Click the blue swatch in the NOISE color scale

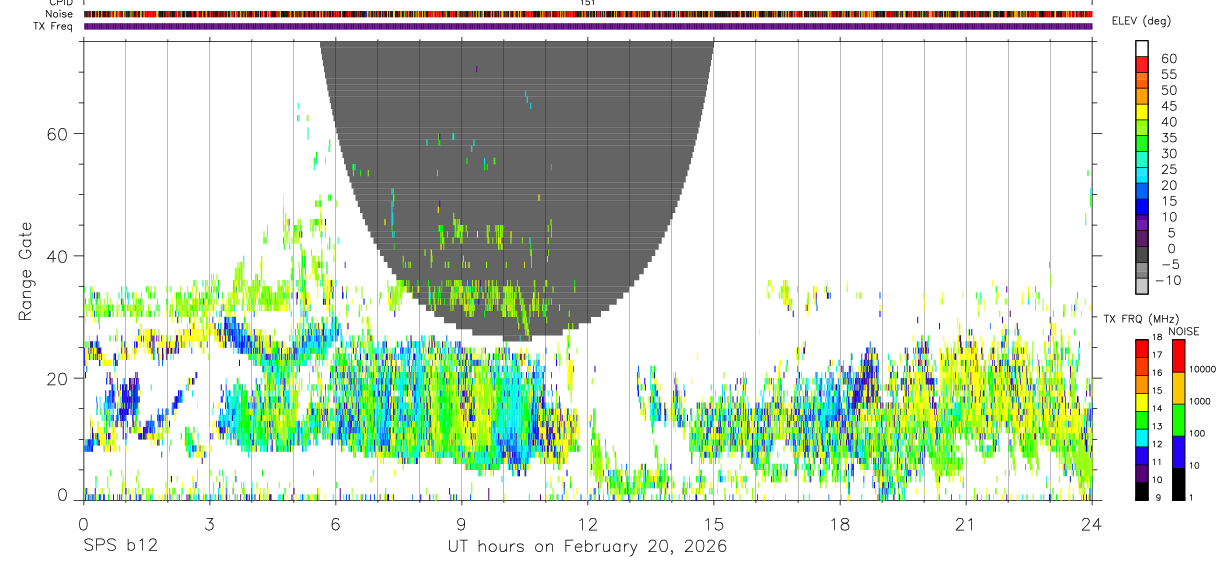(x=1178, y=451)
